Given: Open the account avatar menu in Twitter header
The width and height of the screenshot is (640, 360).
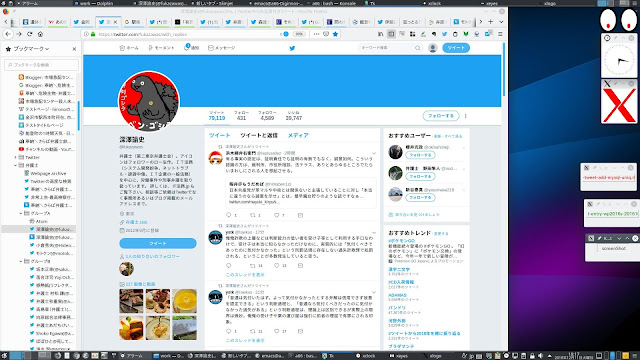Looking at the screenshot, I should point(433,48).
